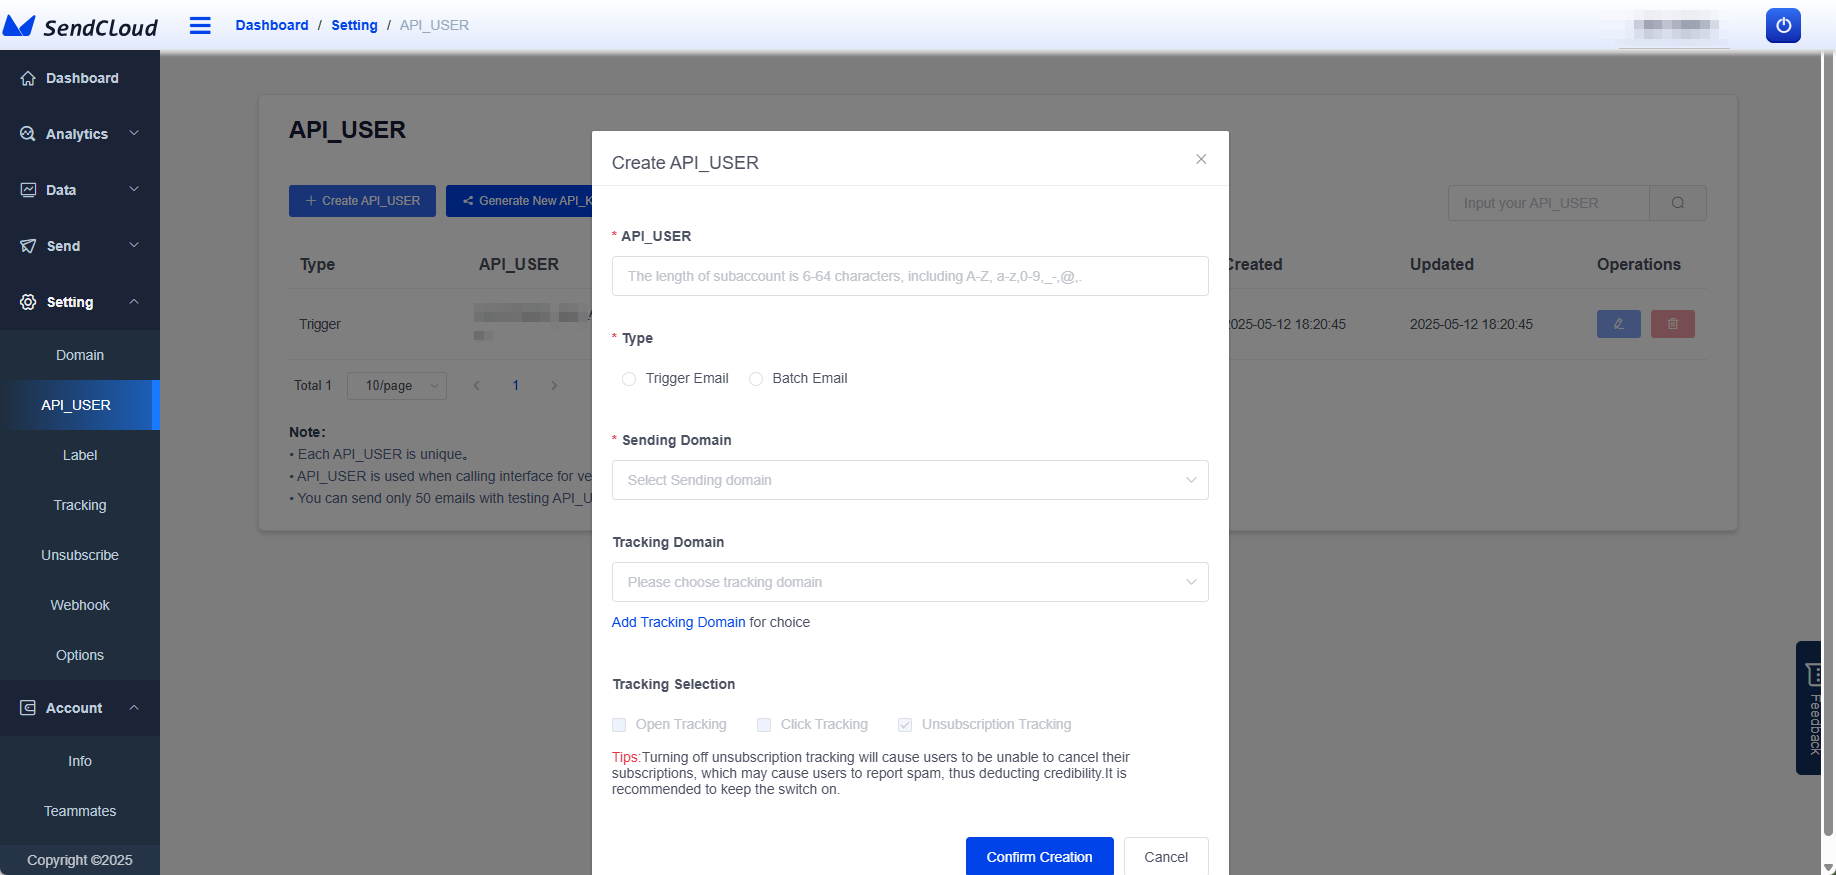Click Generate New API_KEY button
This screenshot has width=1836, height=875.
coord(519,201)
